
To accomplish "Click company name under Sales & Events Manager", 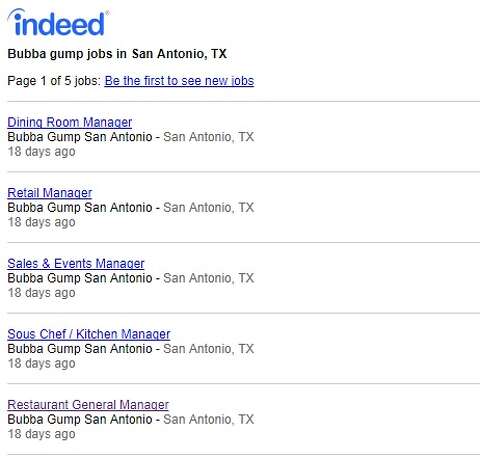I will (80, 278).
